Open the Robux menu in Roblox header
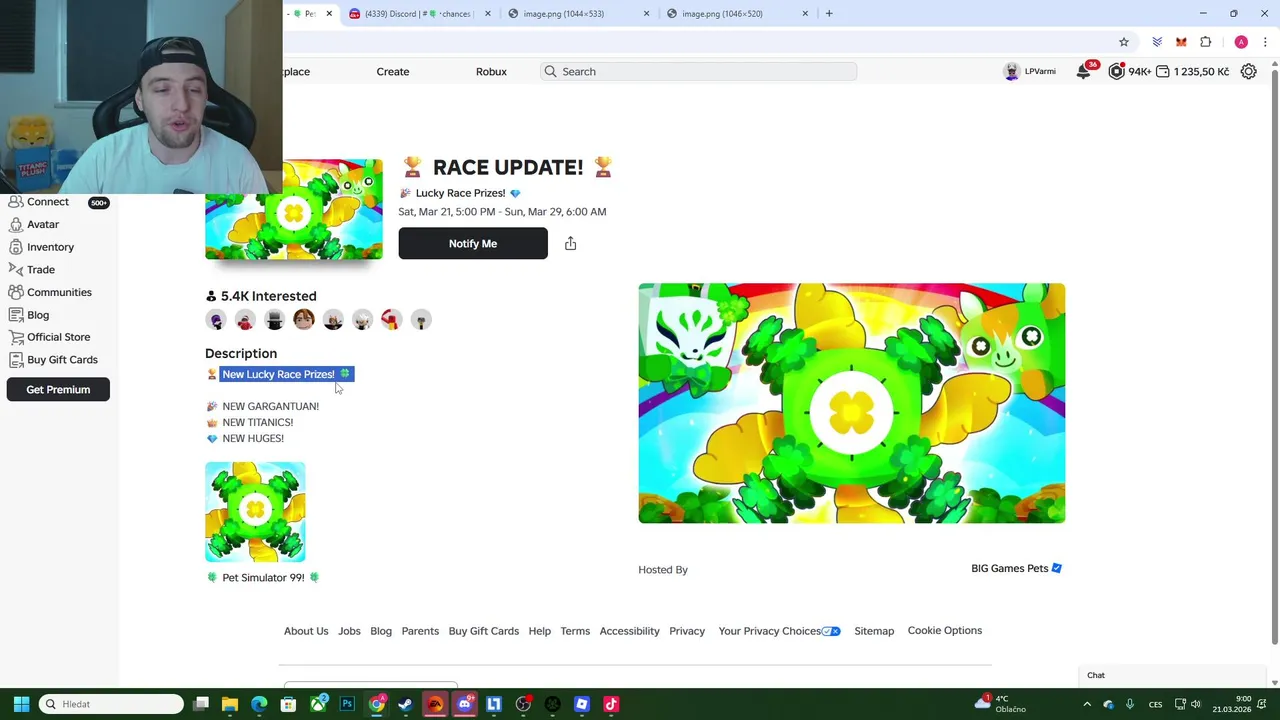The width and height of the screenshot is (1280, 720). (491, 72)
